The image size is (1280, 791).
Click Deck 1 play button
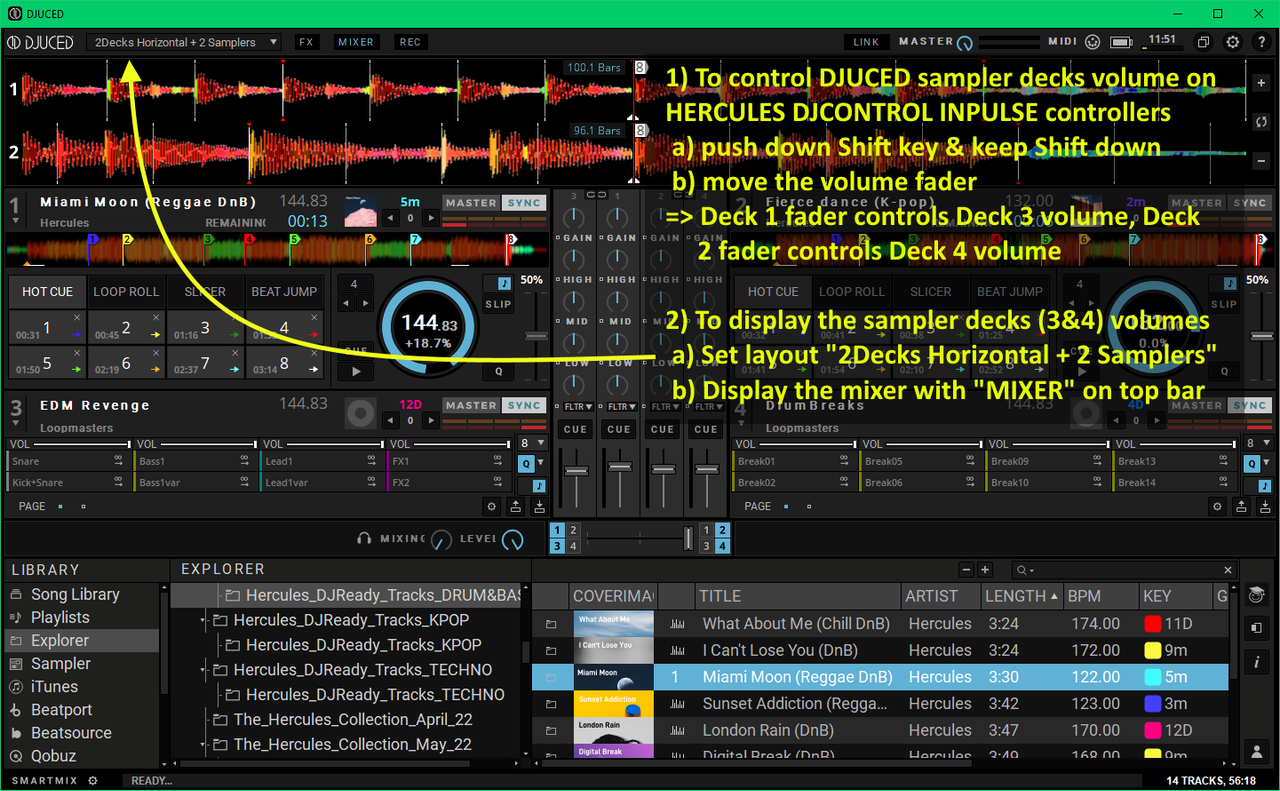(x=355, y=370)
